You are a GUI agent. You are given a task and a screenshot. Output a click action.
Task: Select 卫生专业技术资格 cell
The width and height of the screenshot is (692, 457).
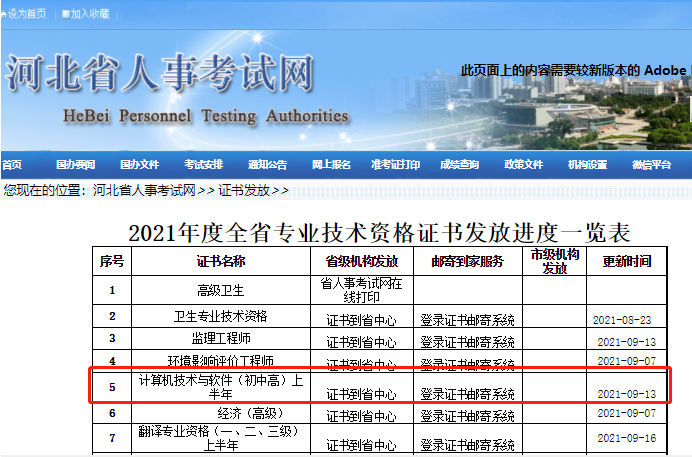pyautogui.click(x=221, y=316)
